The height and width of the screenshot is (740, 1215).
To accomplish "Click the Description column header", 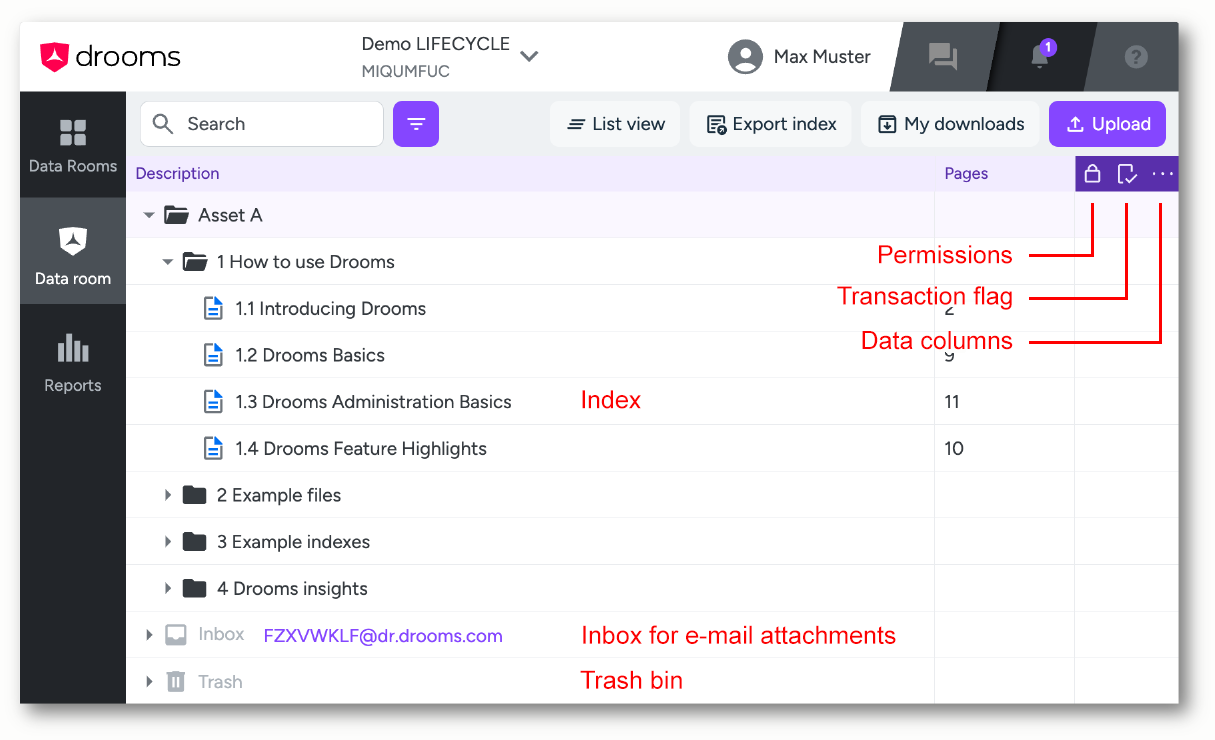I will tap(177, 173).
